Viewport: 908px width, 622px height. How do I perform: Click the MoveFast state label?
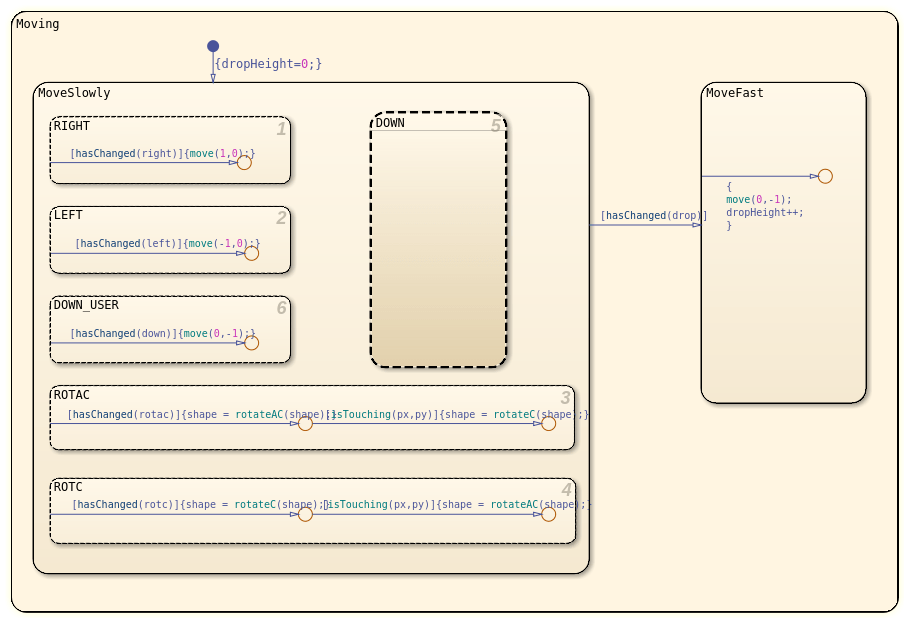[734, 93]
